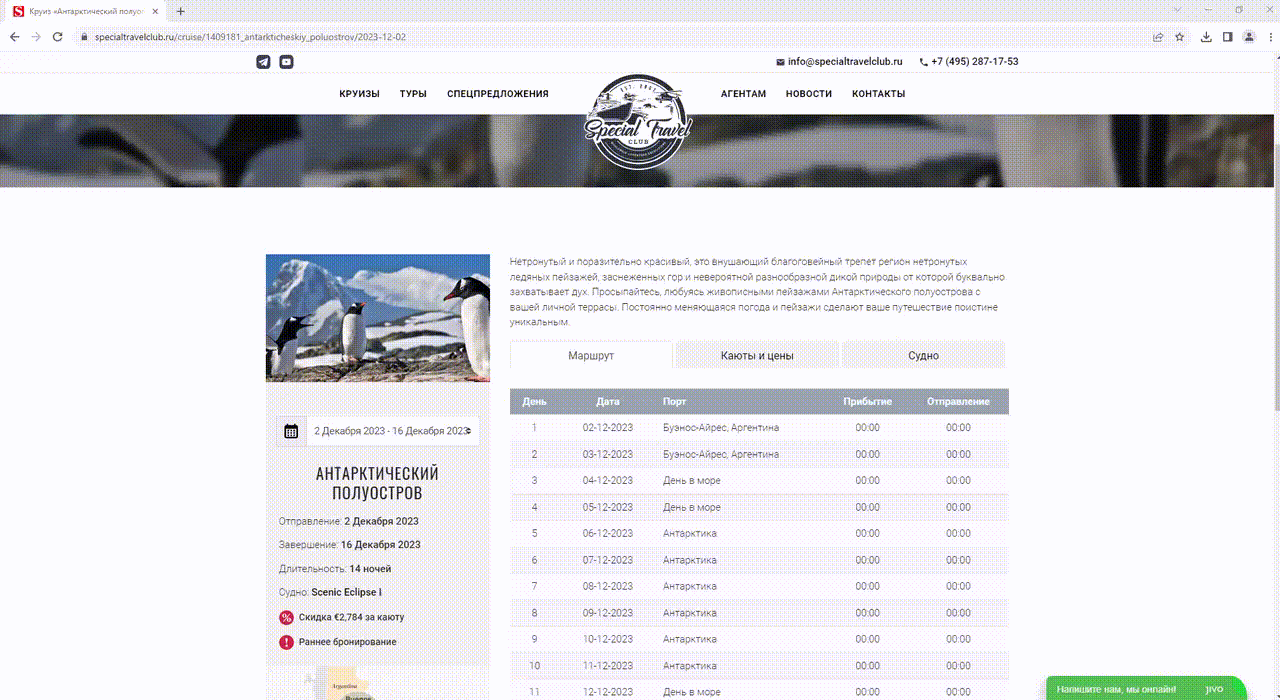Open the СПЕЦПРЕДЛОЖЕНИЯ menu item
This screenshot has width=1280, height=700.
click(498, 94)
